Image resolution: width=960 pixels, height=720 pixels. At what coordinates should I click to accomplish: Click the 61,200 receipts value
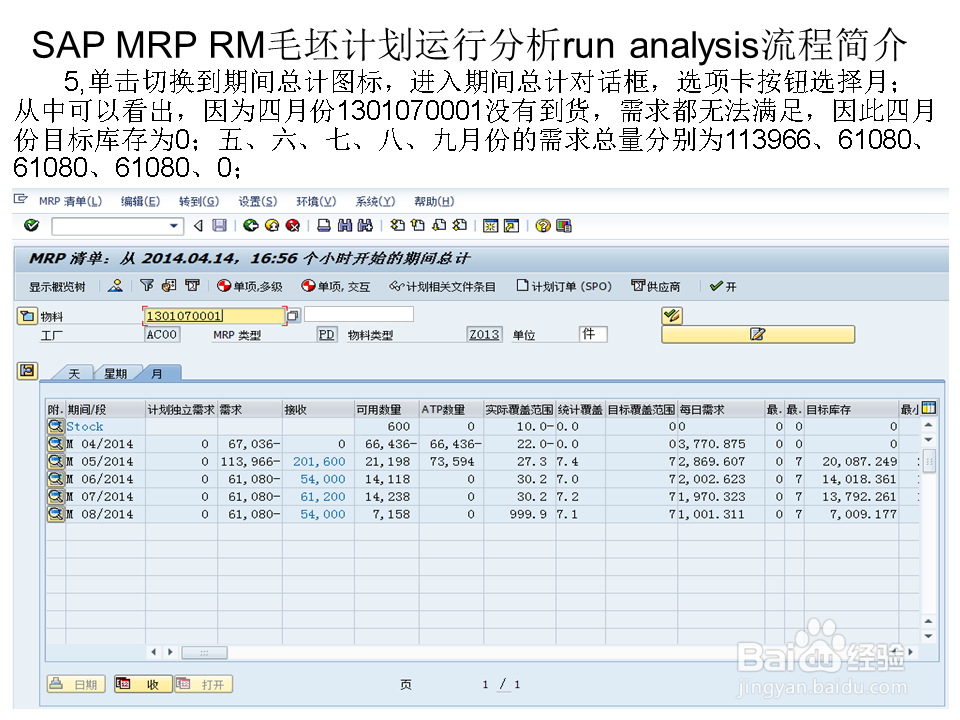(x=323, y=497)
